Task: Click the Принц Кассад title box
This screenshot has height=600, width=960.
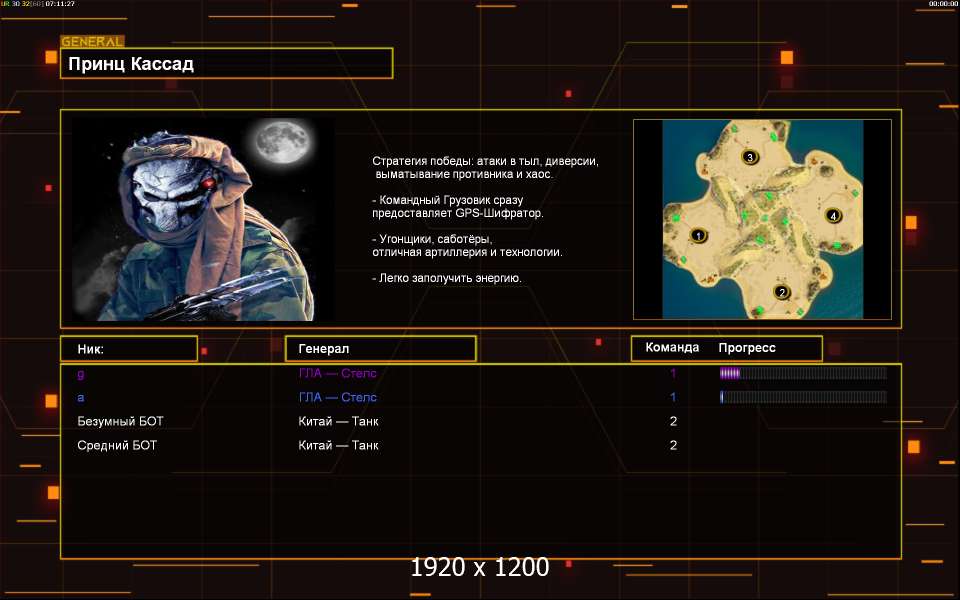Action: coord(227,64)
